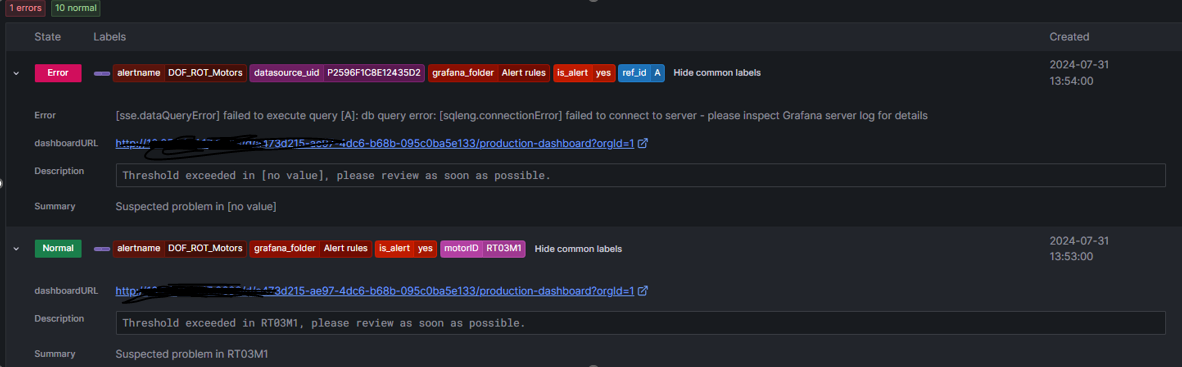
Task: Click description box mentioning RT03M1
Action: [640, 323]
